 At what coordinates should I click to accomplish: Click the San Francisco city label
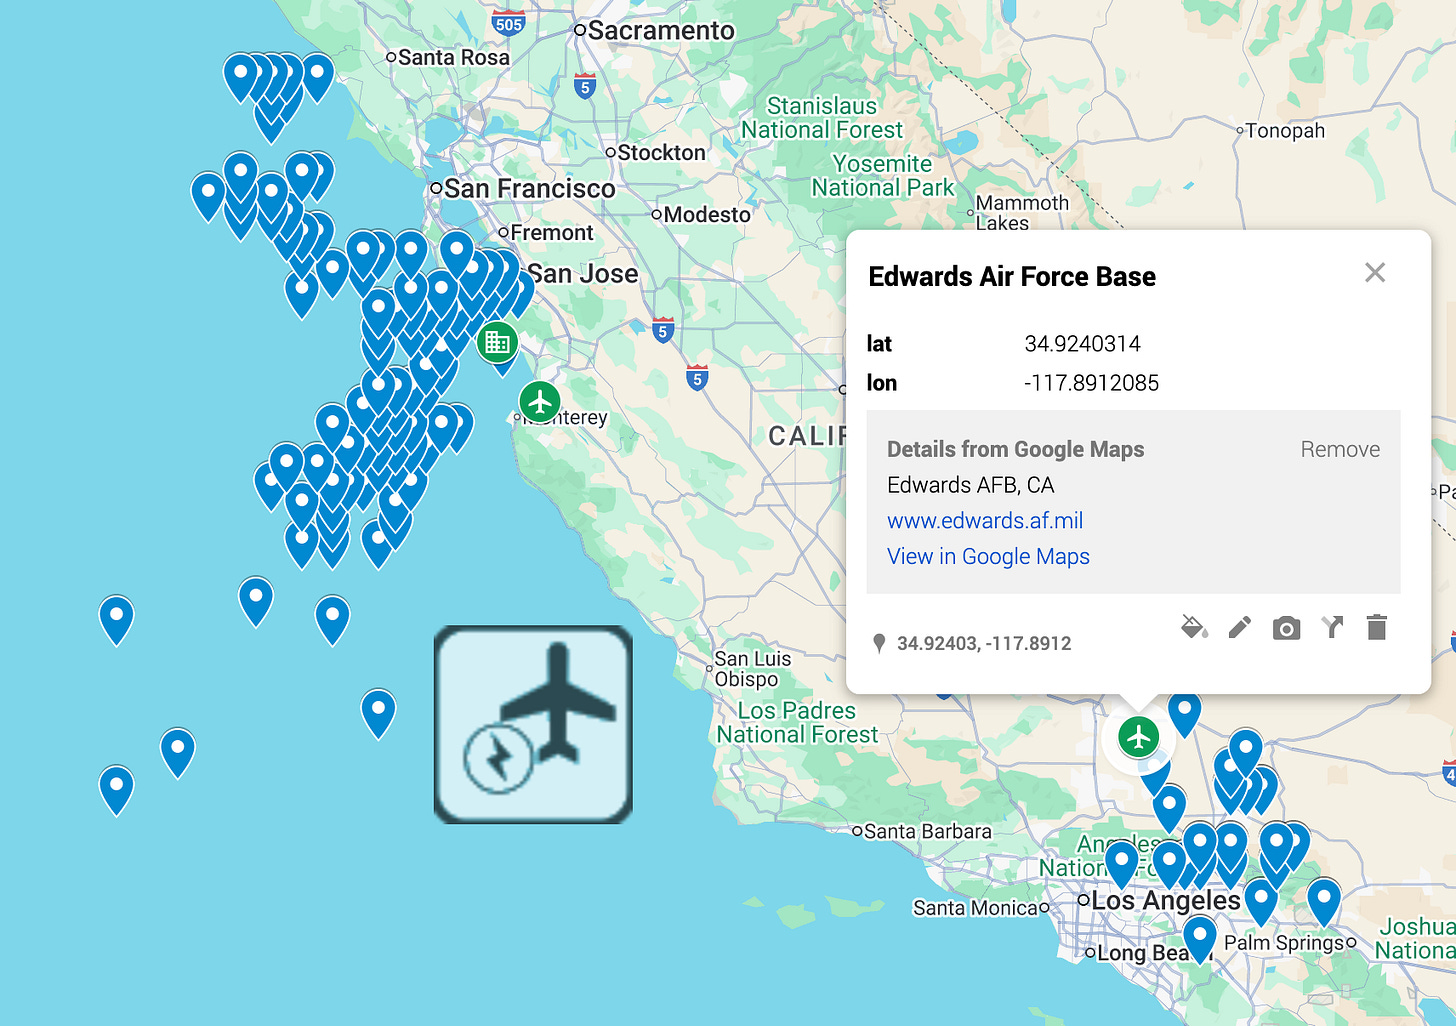[x=530, y=189]
